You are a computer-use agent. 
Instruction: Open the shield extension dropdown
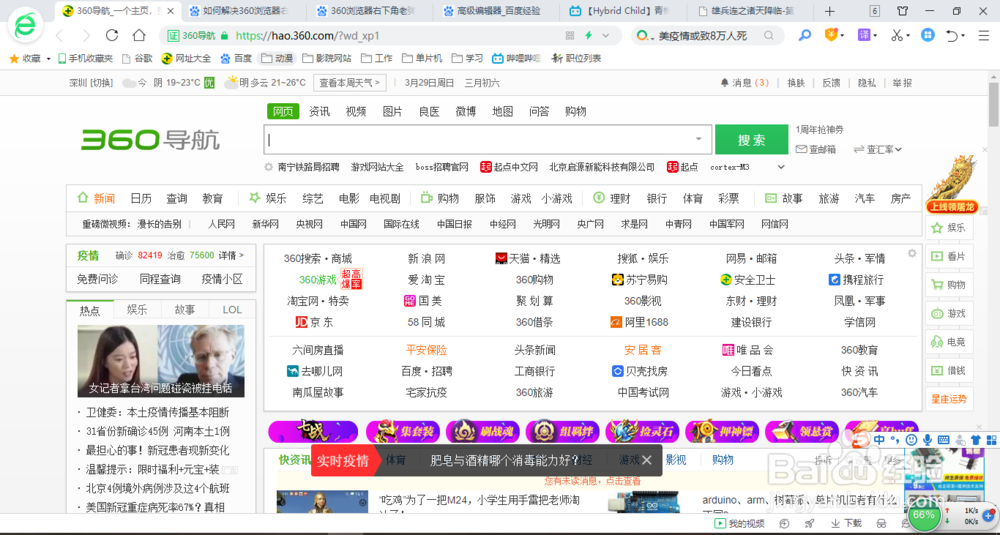click(842, 36)
